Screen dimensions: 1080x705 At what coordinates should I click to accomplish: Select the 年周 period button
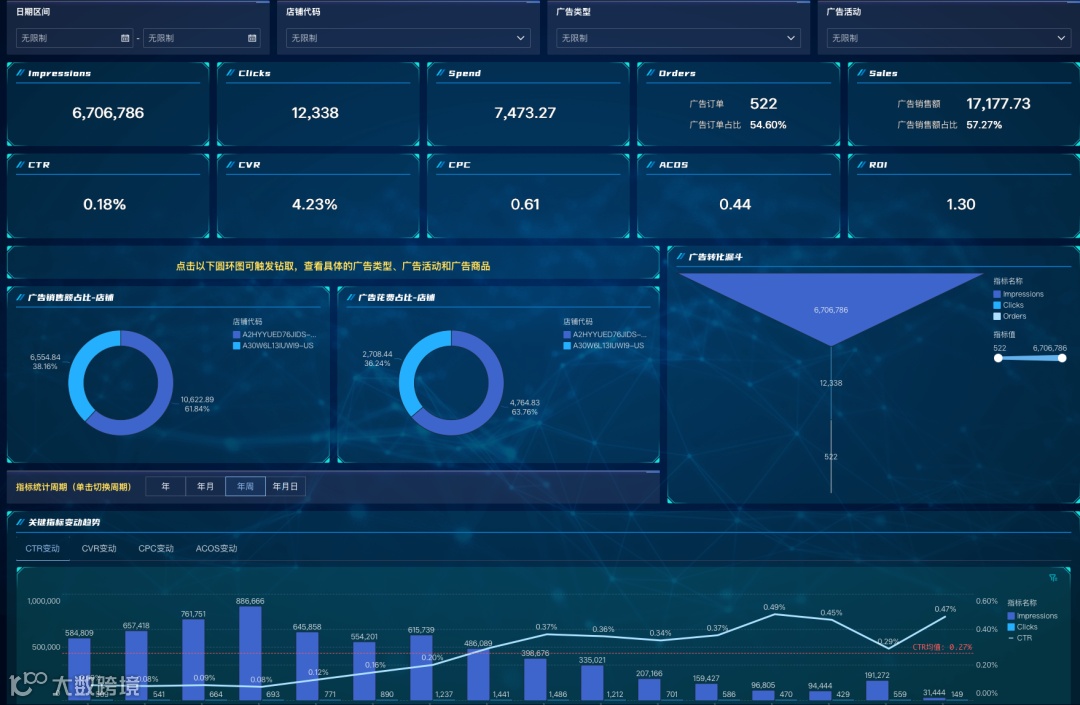tap(245, 486)
